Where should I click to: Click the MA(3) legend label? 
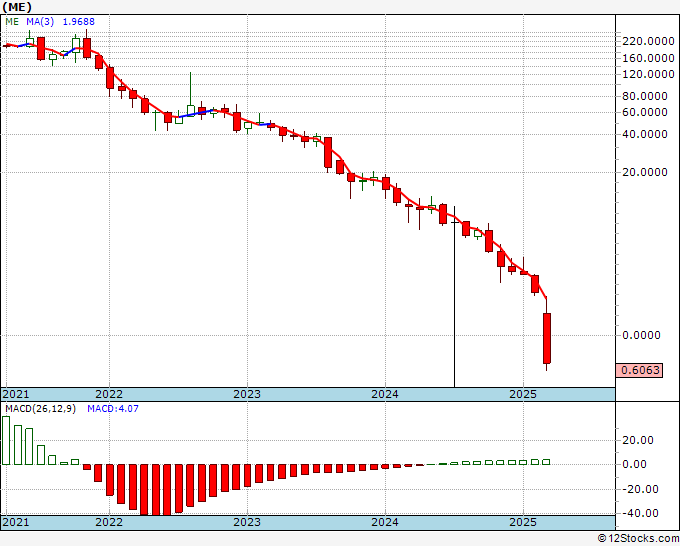(x=40, y=22)
